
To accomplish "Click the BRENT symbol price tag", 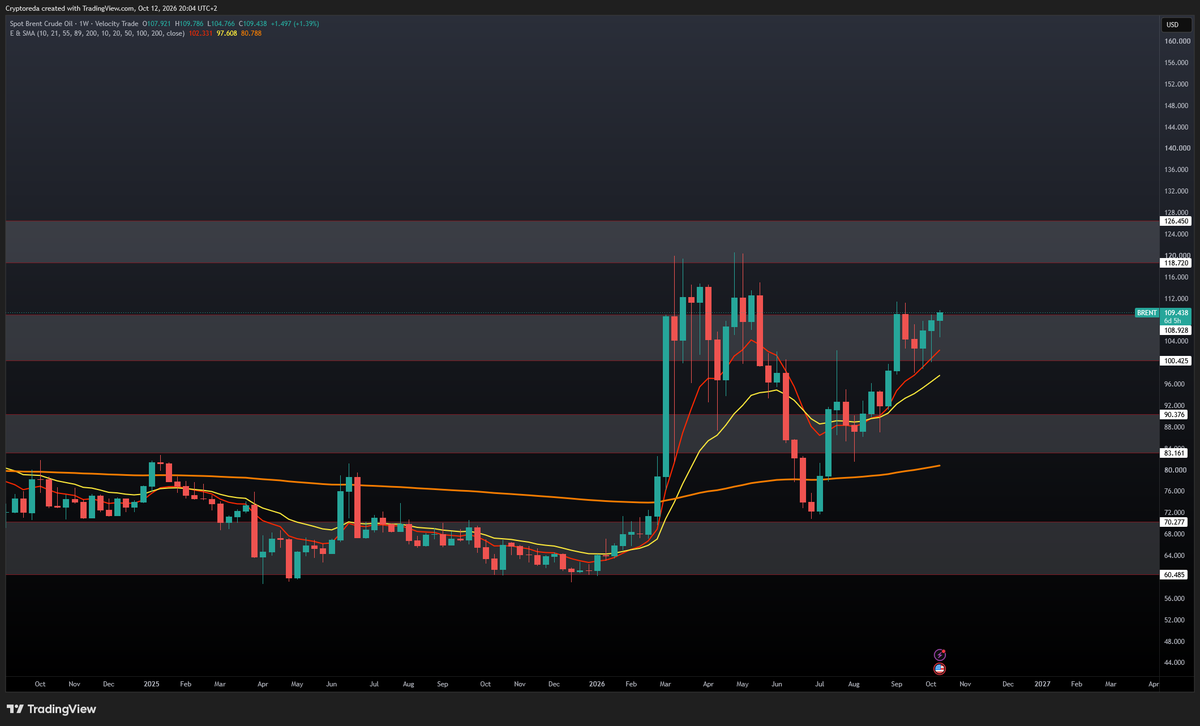I will coord(1145,313).
